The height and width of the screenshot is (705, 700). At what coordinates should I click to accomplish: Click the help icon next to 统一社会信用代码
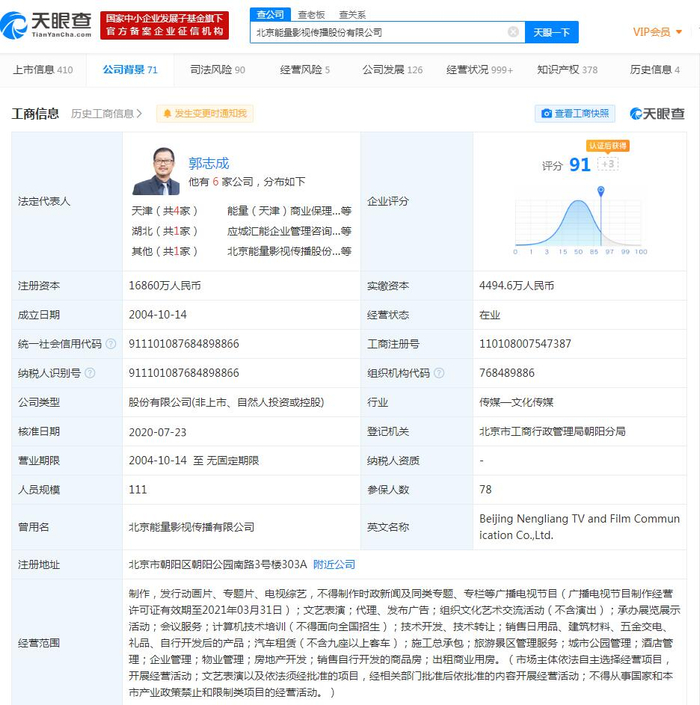click(111, 344)
